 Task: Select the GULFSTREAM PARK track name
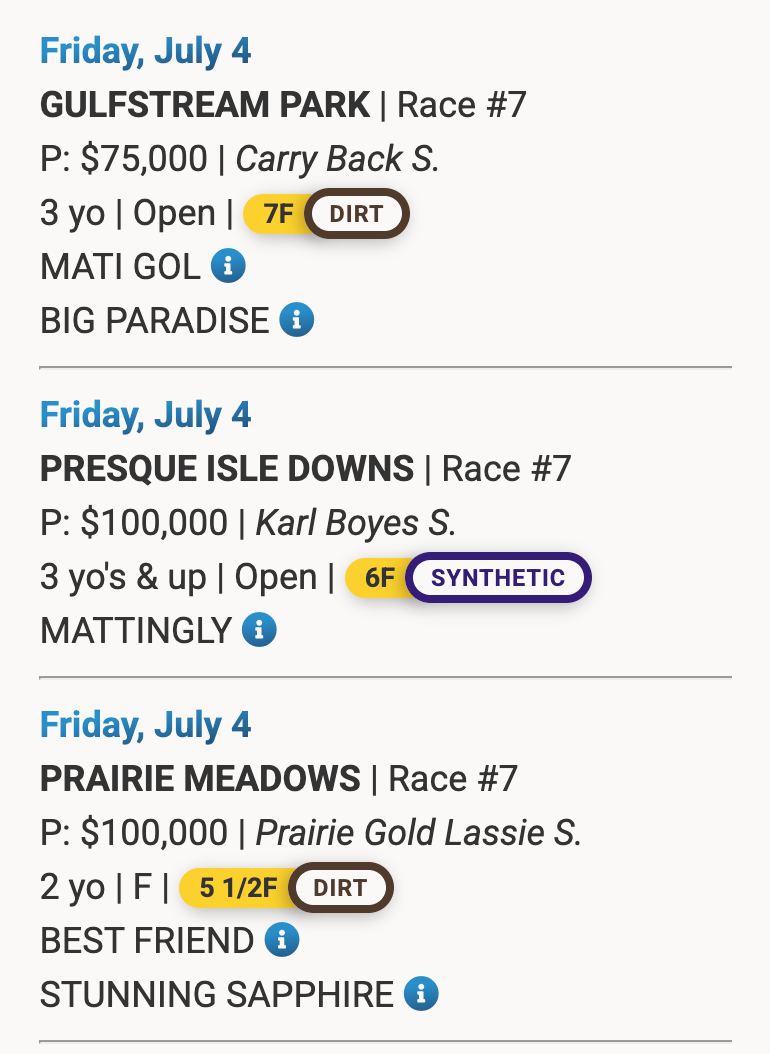click(x=205, y=105)
